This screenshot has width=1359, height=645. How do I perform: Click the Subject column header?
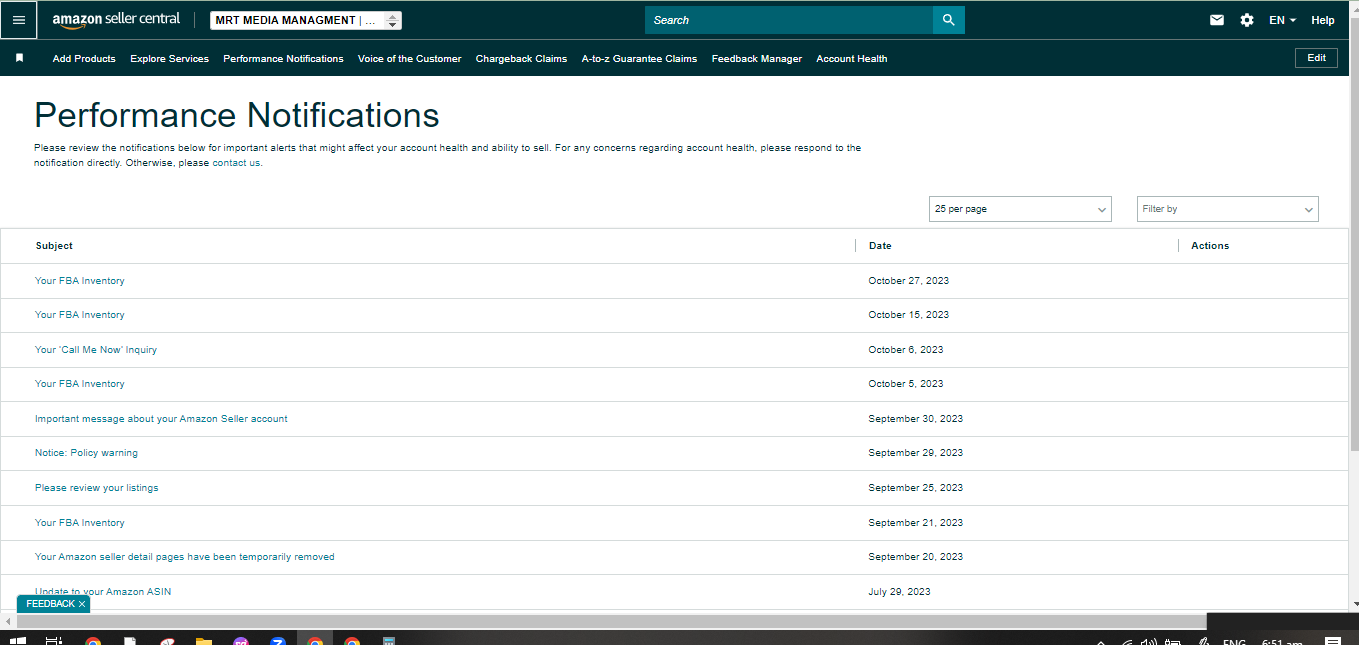click(x=54, y=246)
